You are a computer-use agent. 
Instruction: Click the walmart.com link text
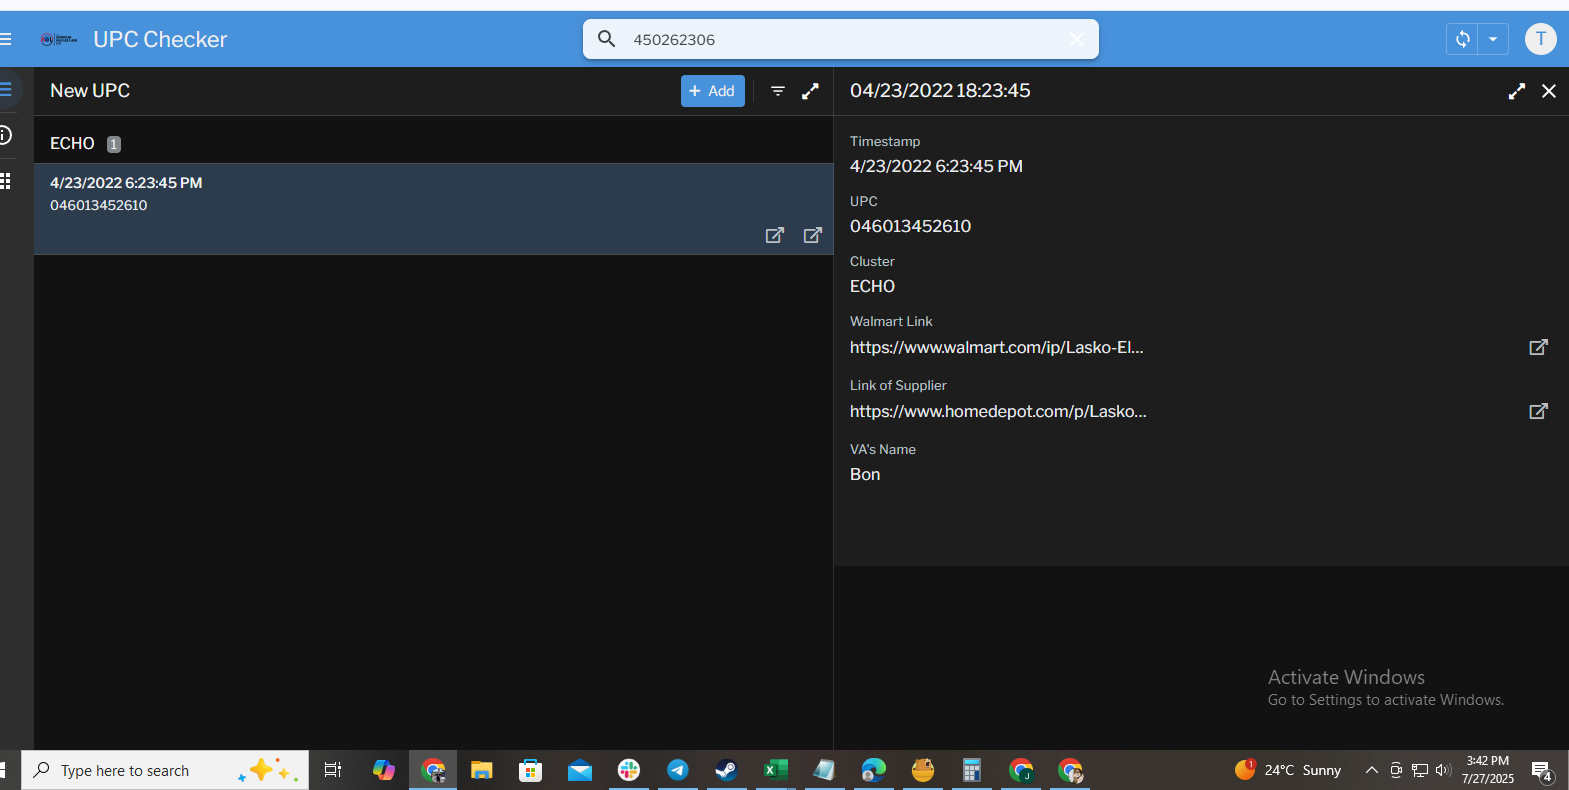click(x=996, y=347)
